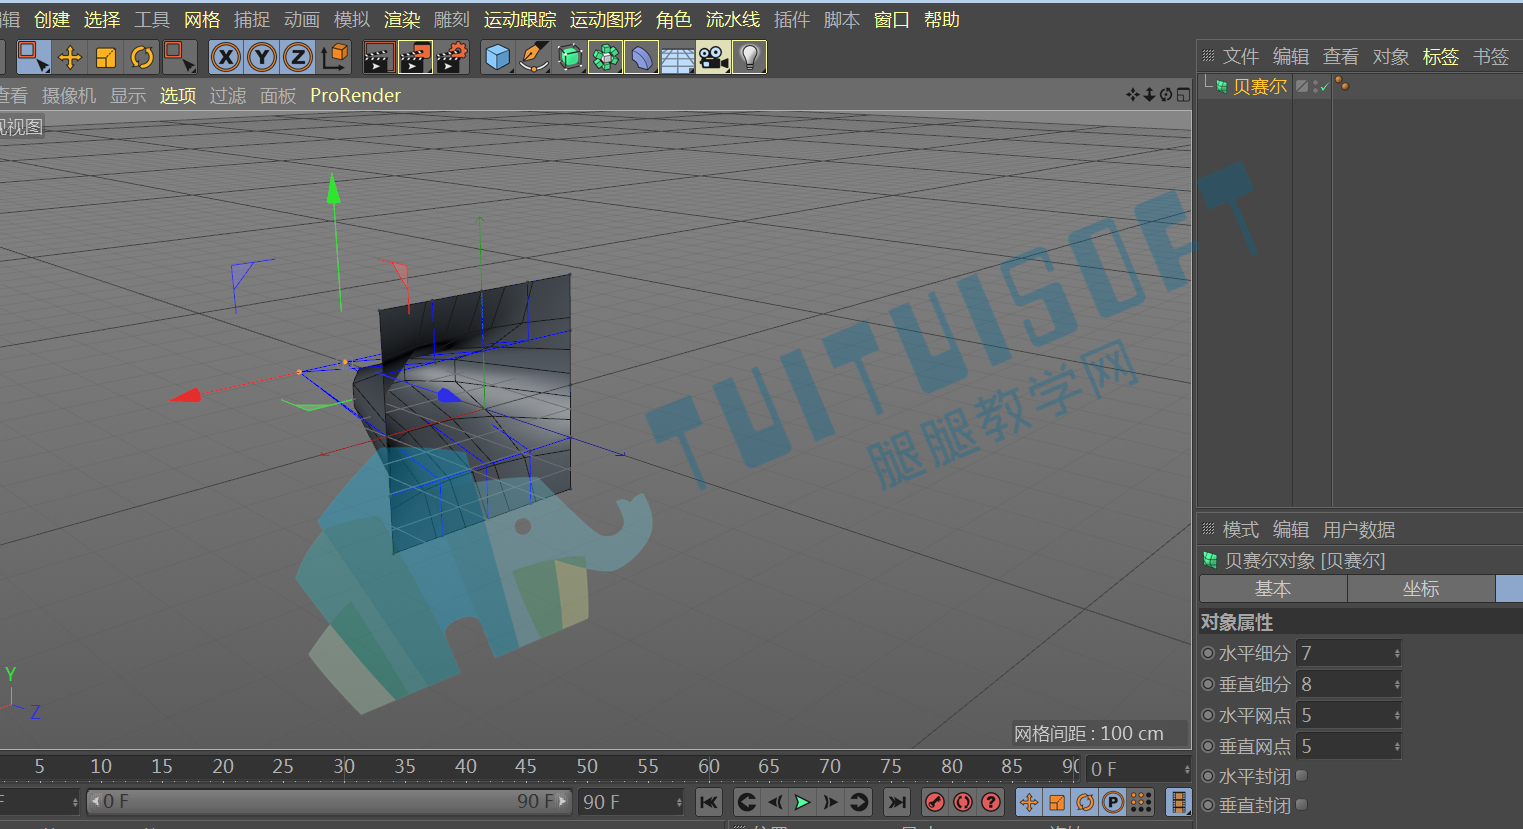Toggle the 水平细分 animation dot

click(1208, 653)
